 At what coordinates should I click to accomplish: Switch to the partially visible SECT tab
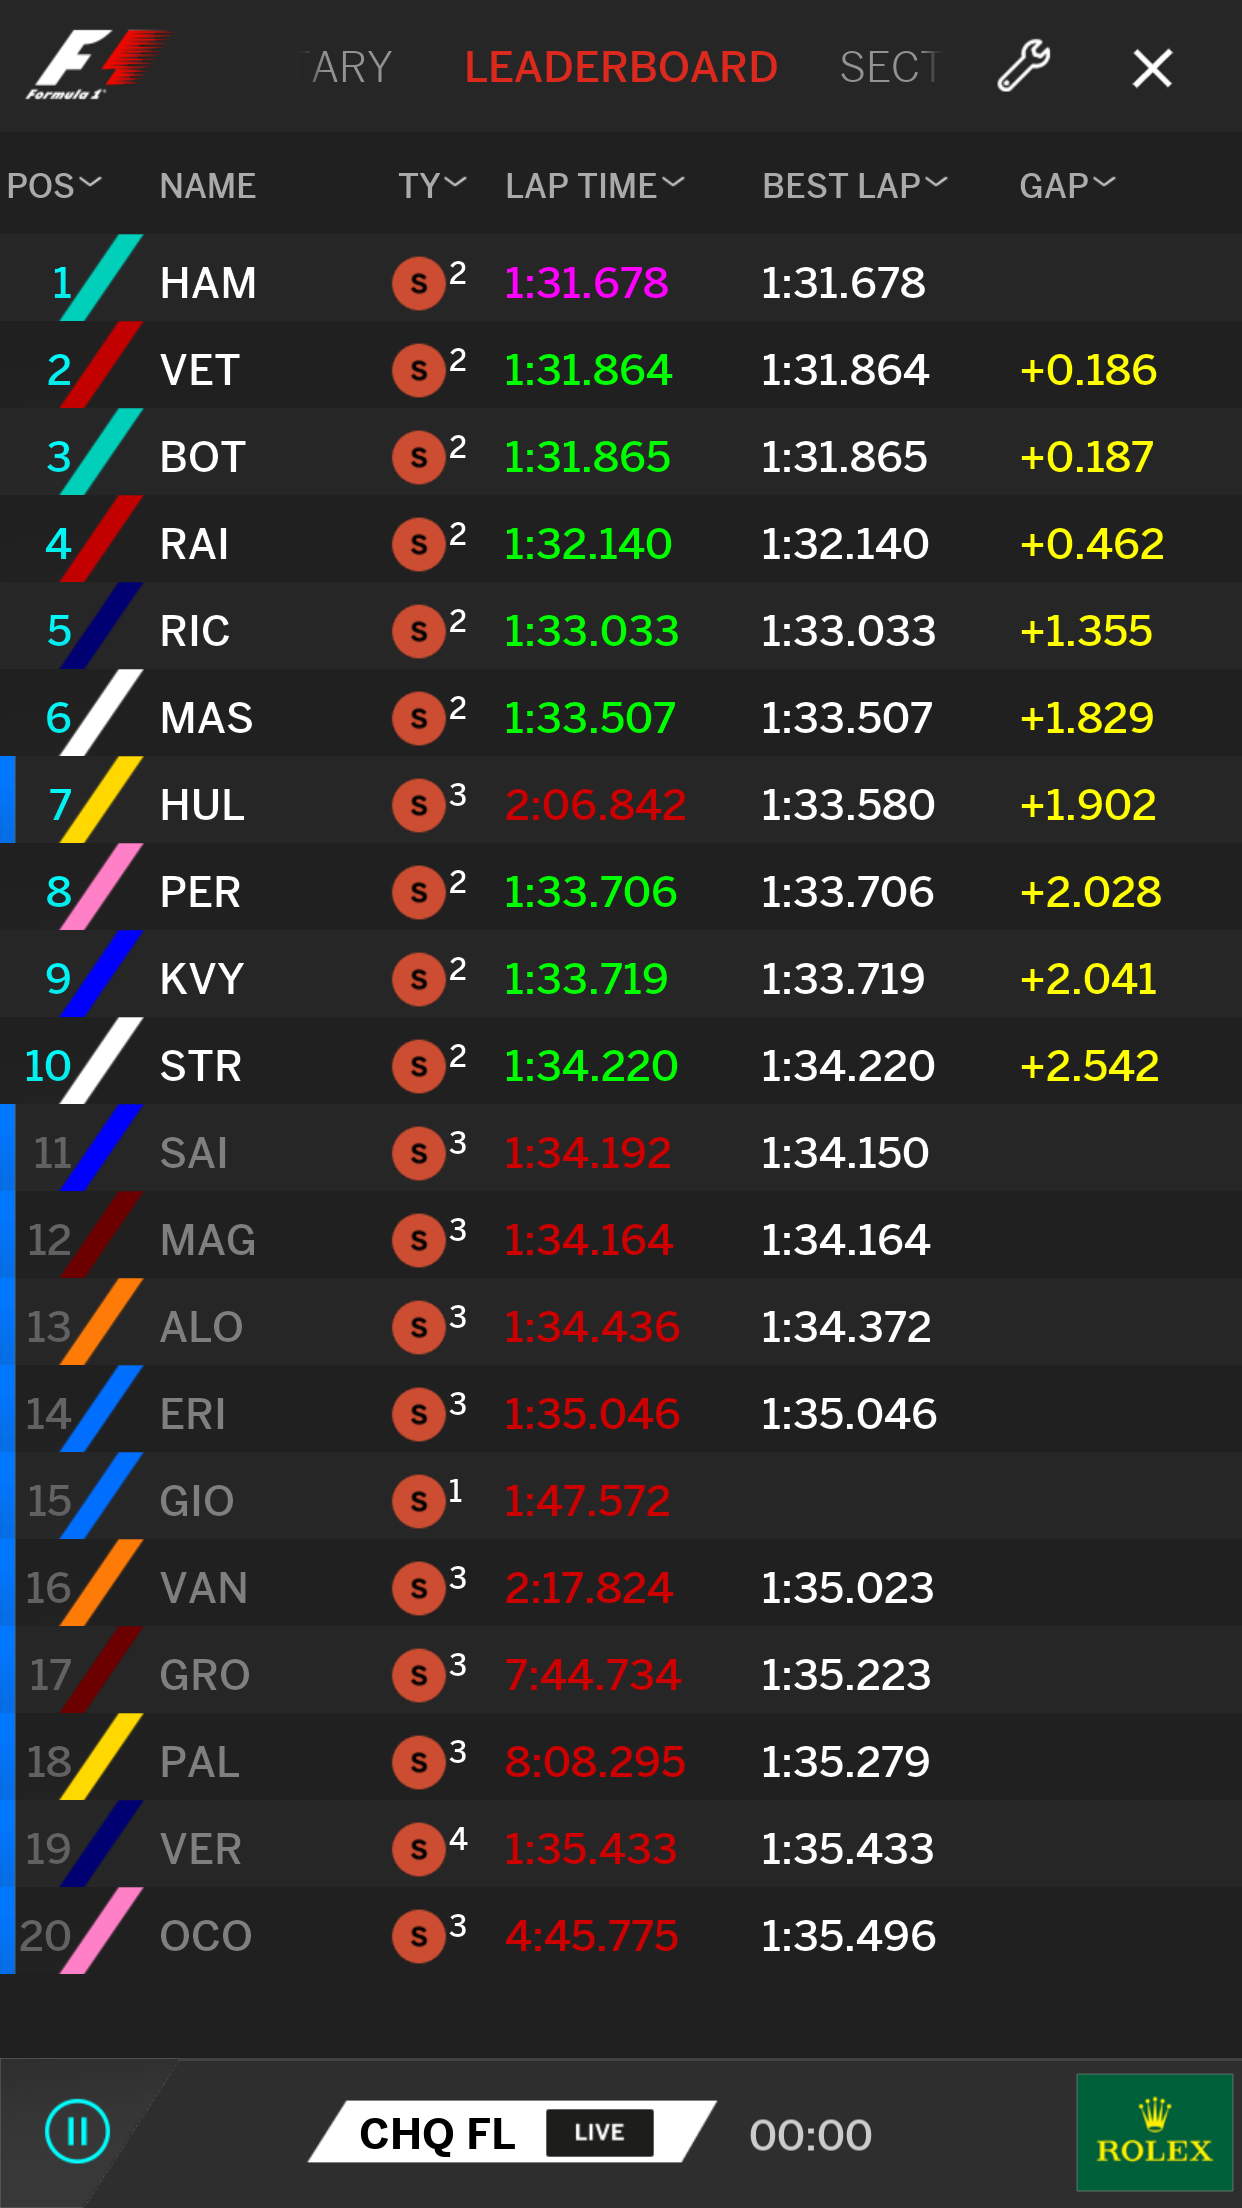(x=889, y=68)
